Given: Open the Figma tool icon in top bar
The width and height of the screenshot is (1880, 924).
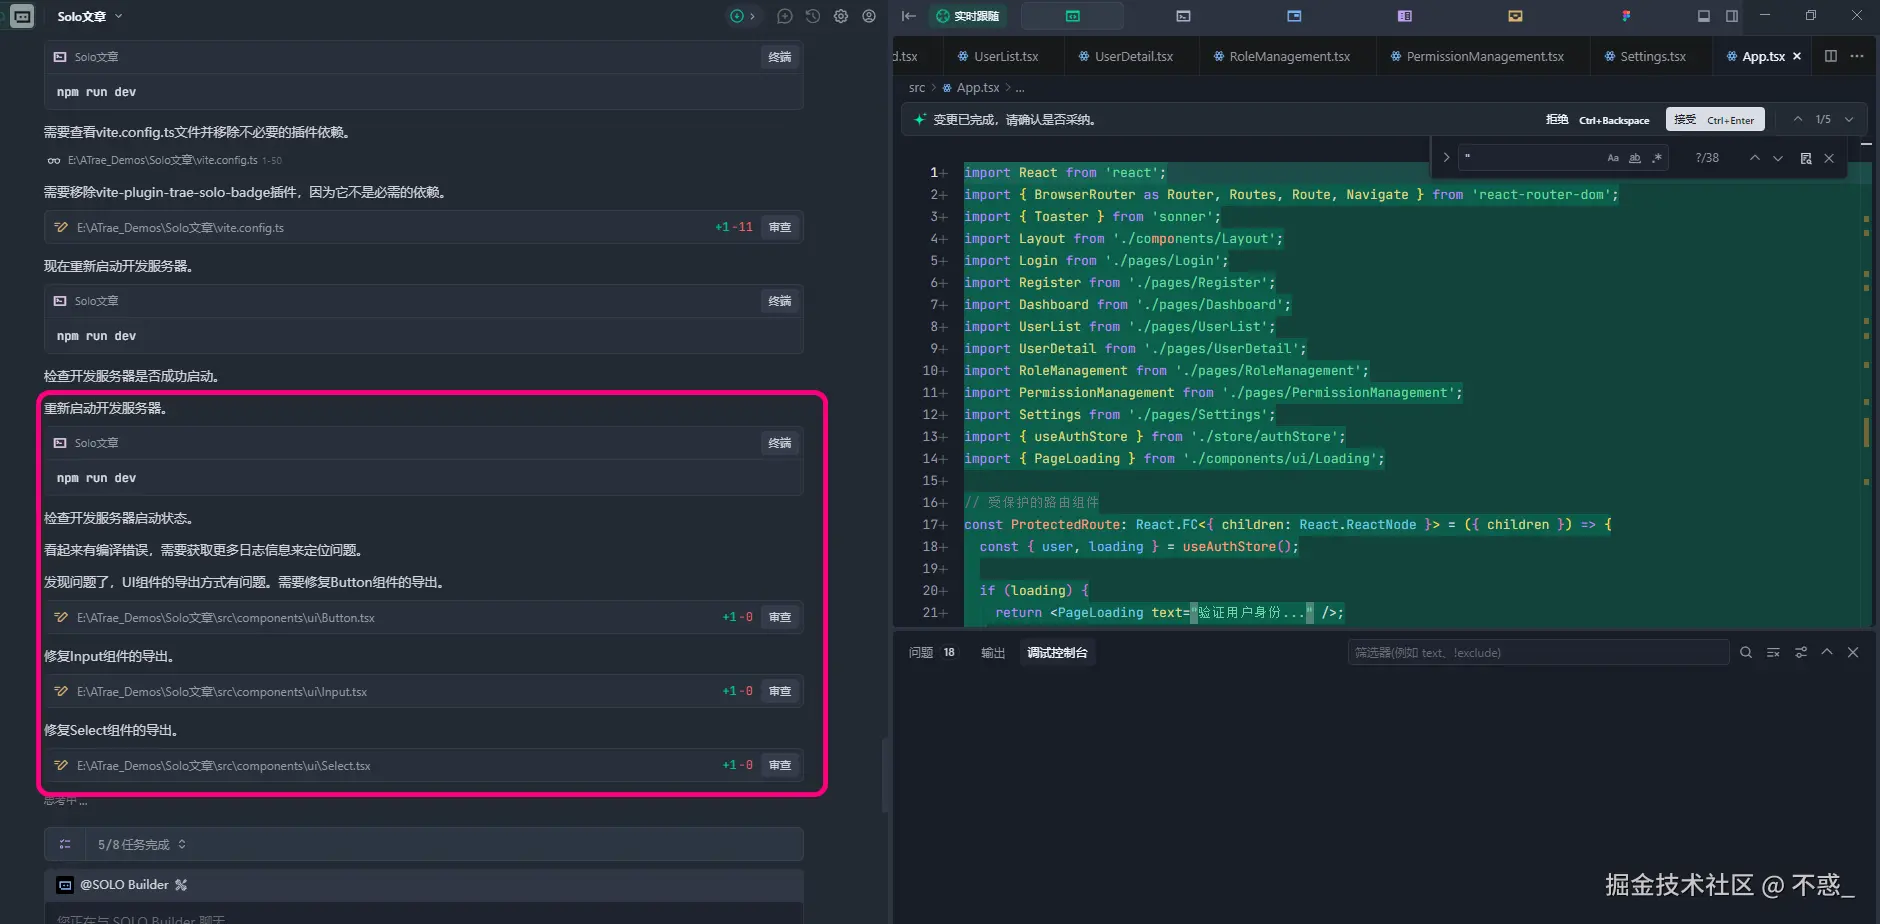Looking at the screenshot, I should pyautogui.click(x=1626, y=16).
